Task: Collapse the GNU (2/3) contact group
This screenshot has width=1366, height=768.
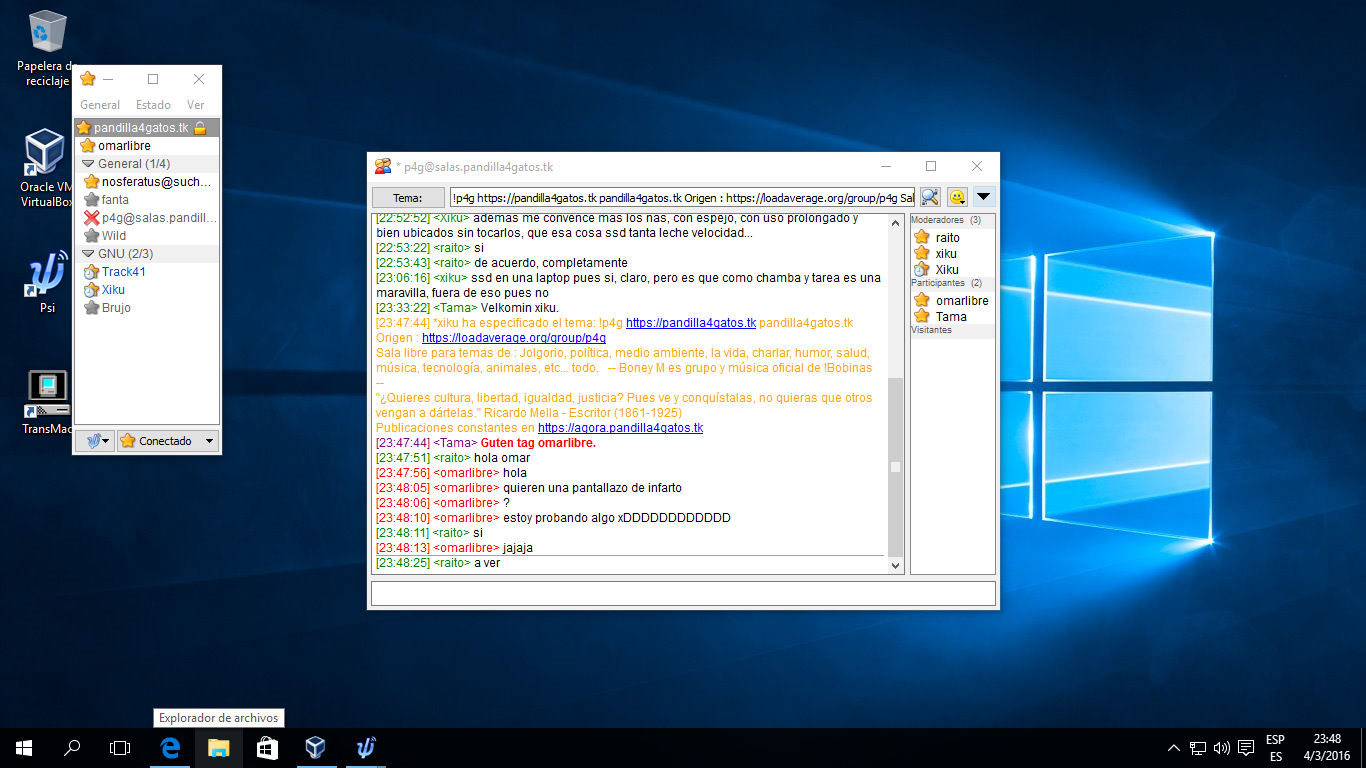Action: pos(88,254)
